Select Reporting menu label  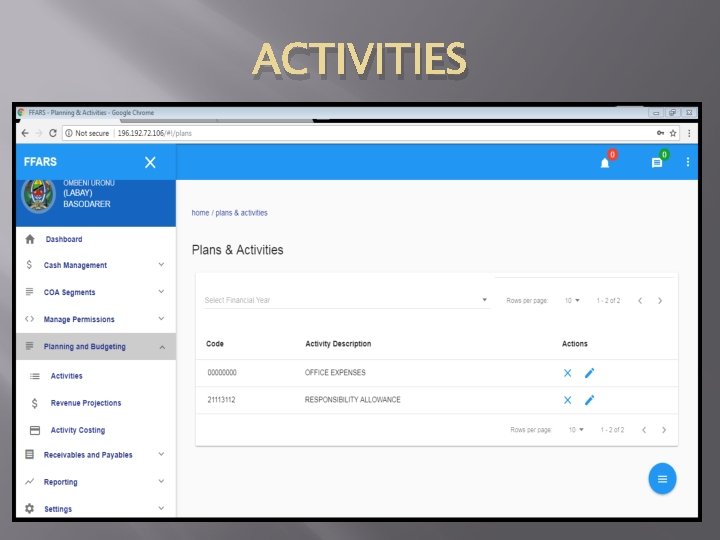tap(61, 482)
